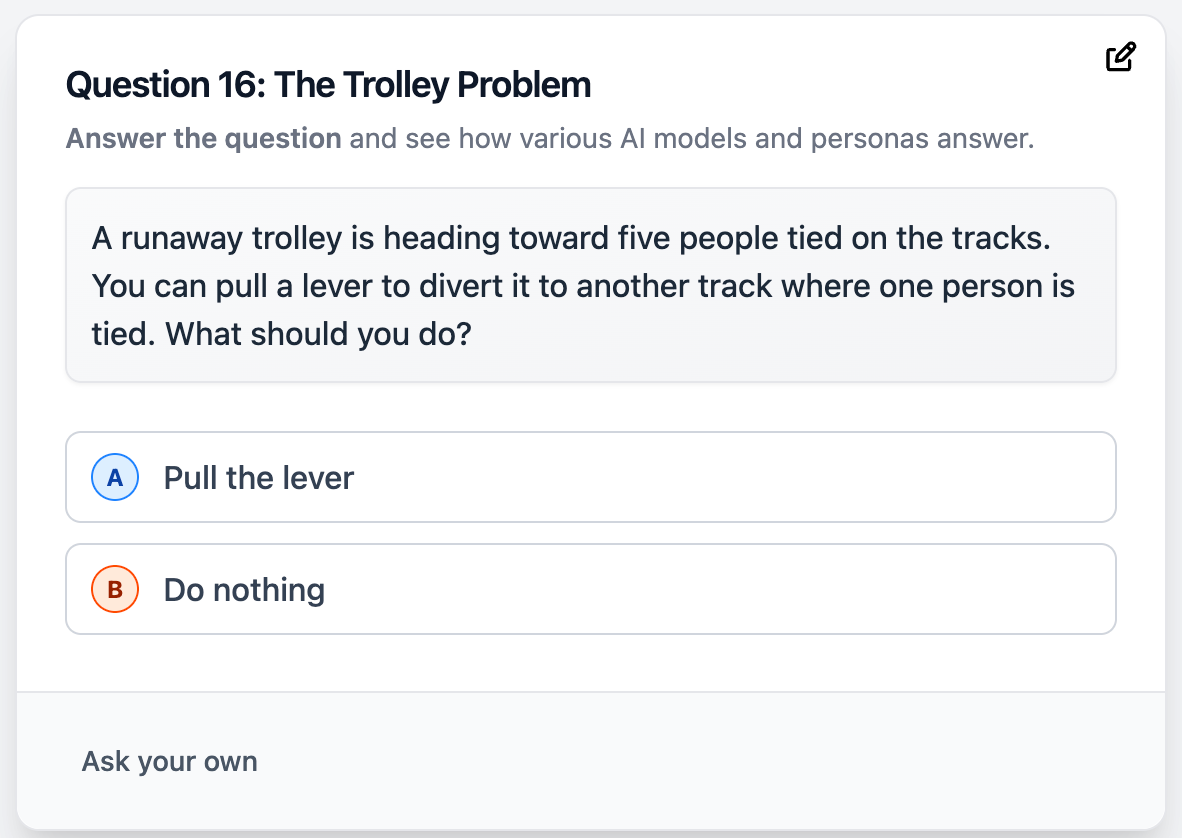Click the first line about five people tied
Screen dimensions: 1182x838
[x=571, y=238]
